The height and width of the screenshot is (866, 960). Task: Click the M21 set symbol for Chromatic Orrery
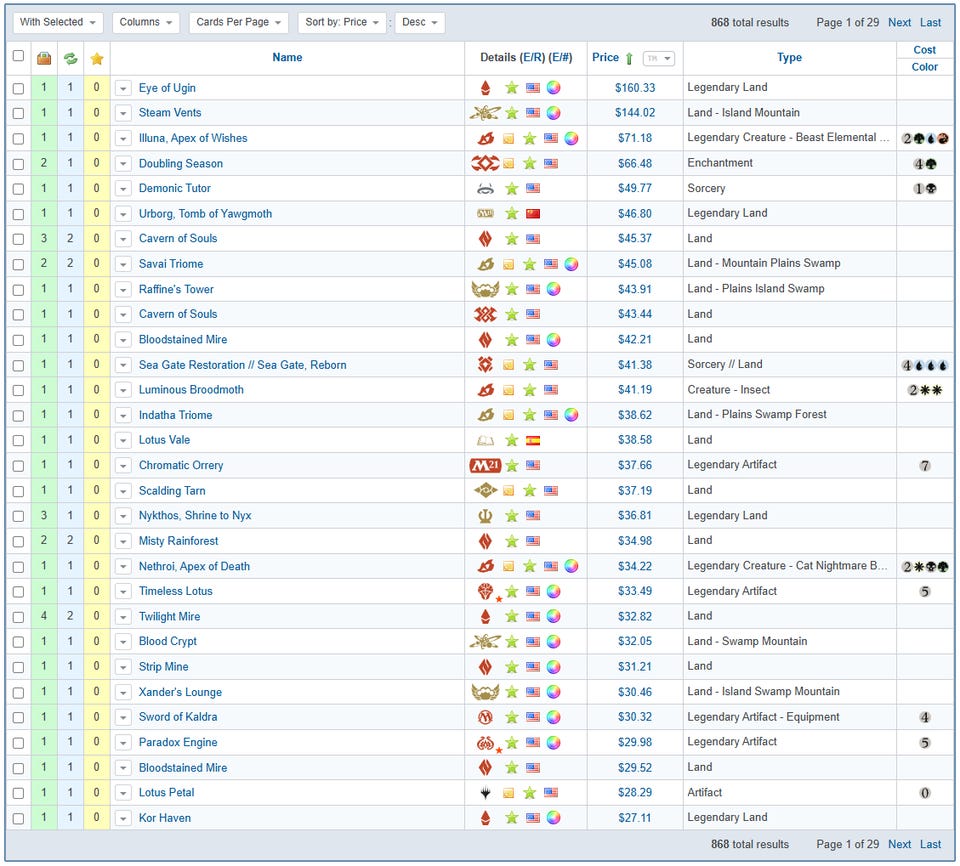click(485, 465)
